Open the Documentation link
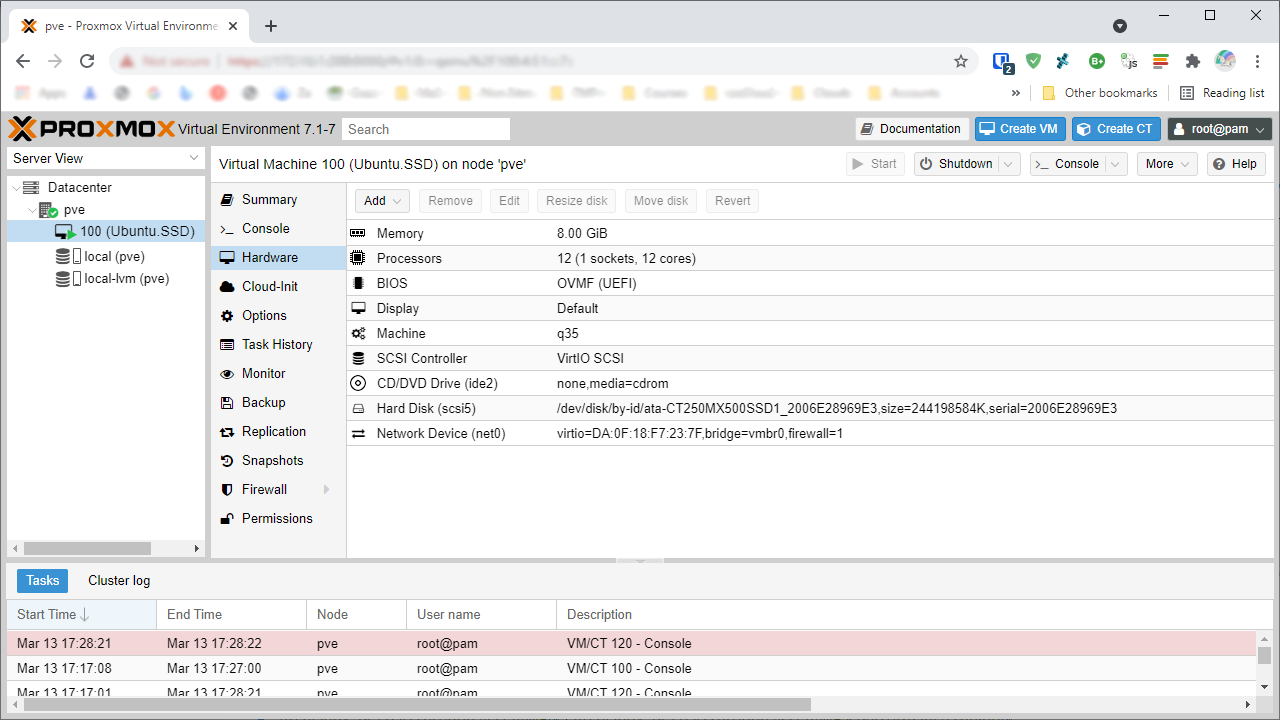This screenshot has width=1280, height=720. [912, 129]
